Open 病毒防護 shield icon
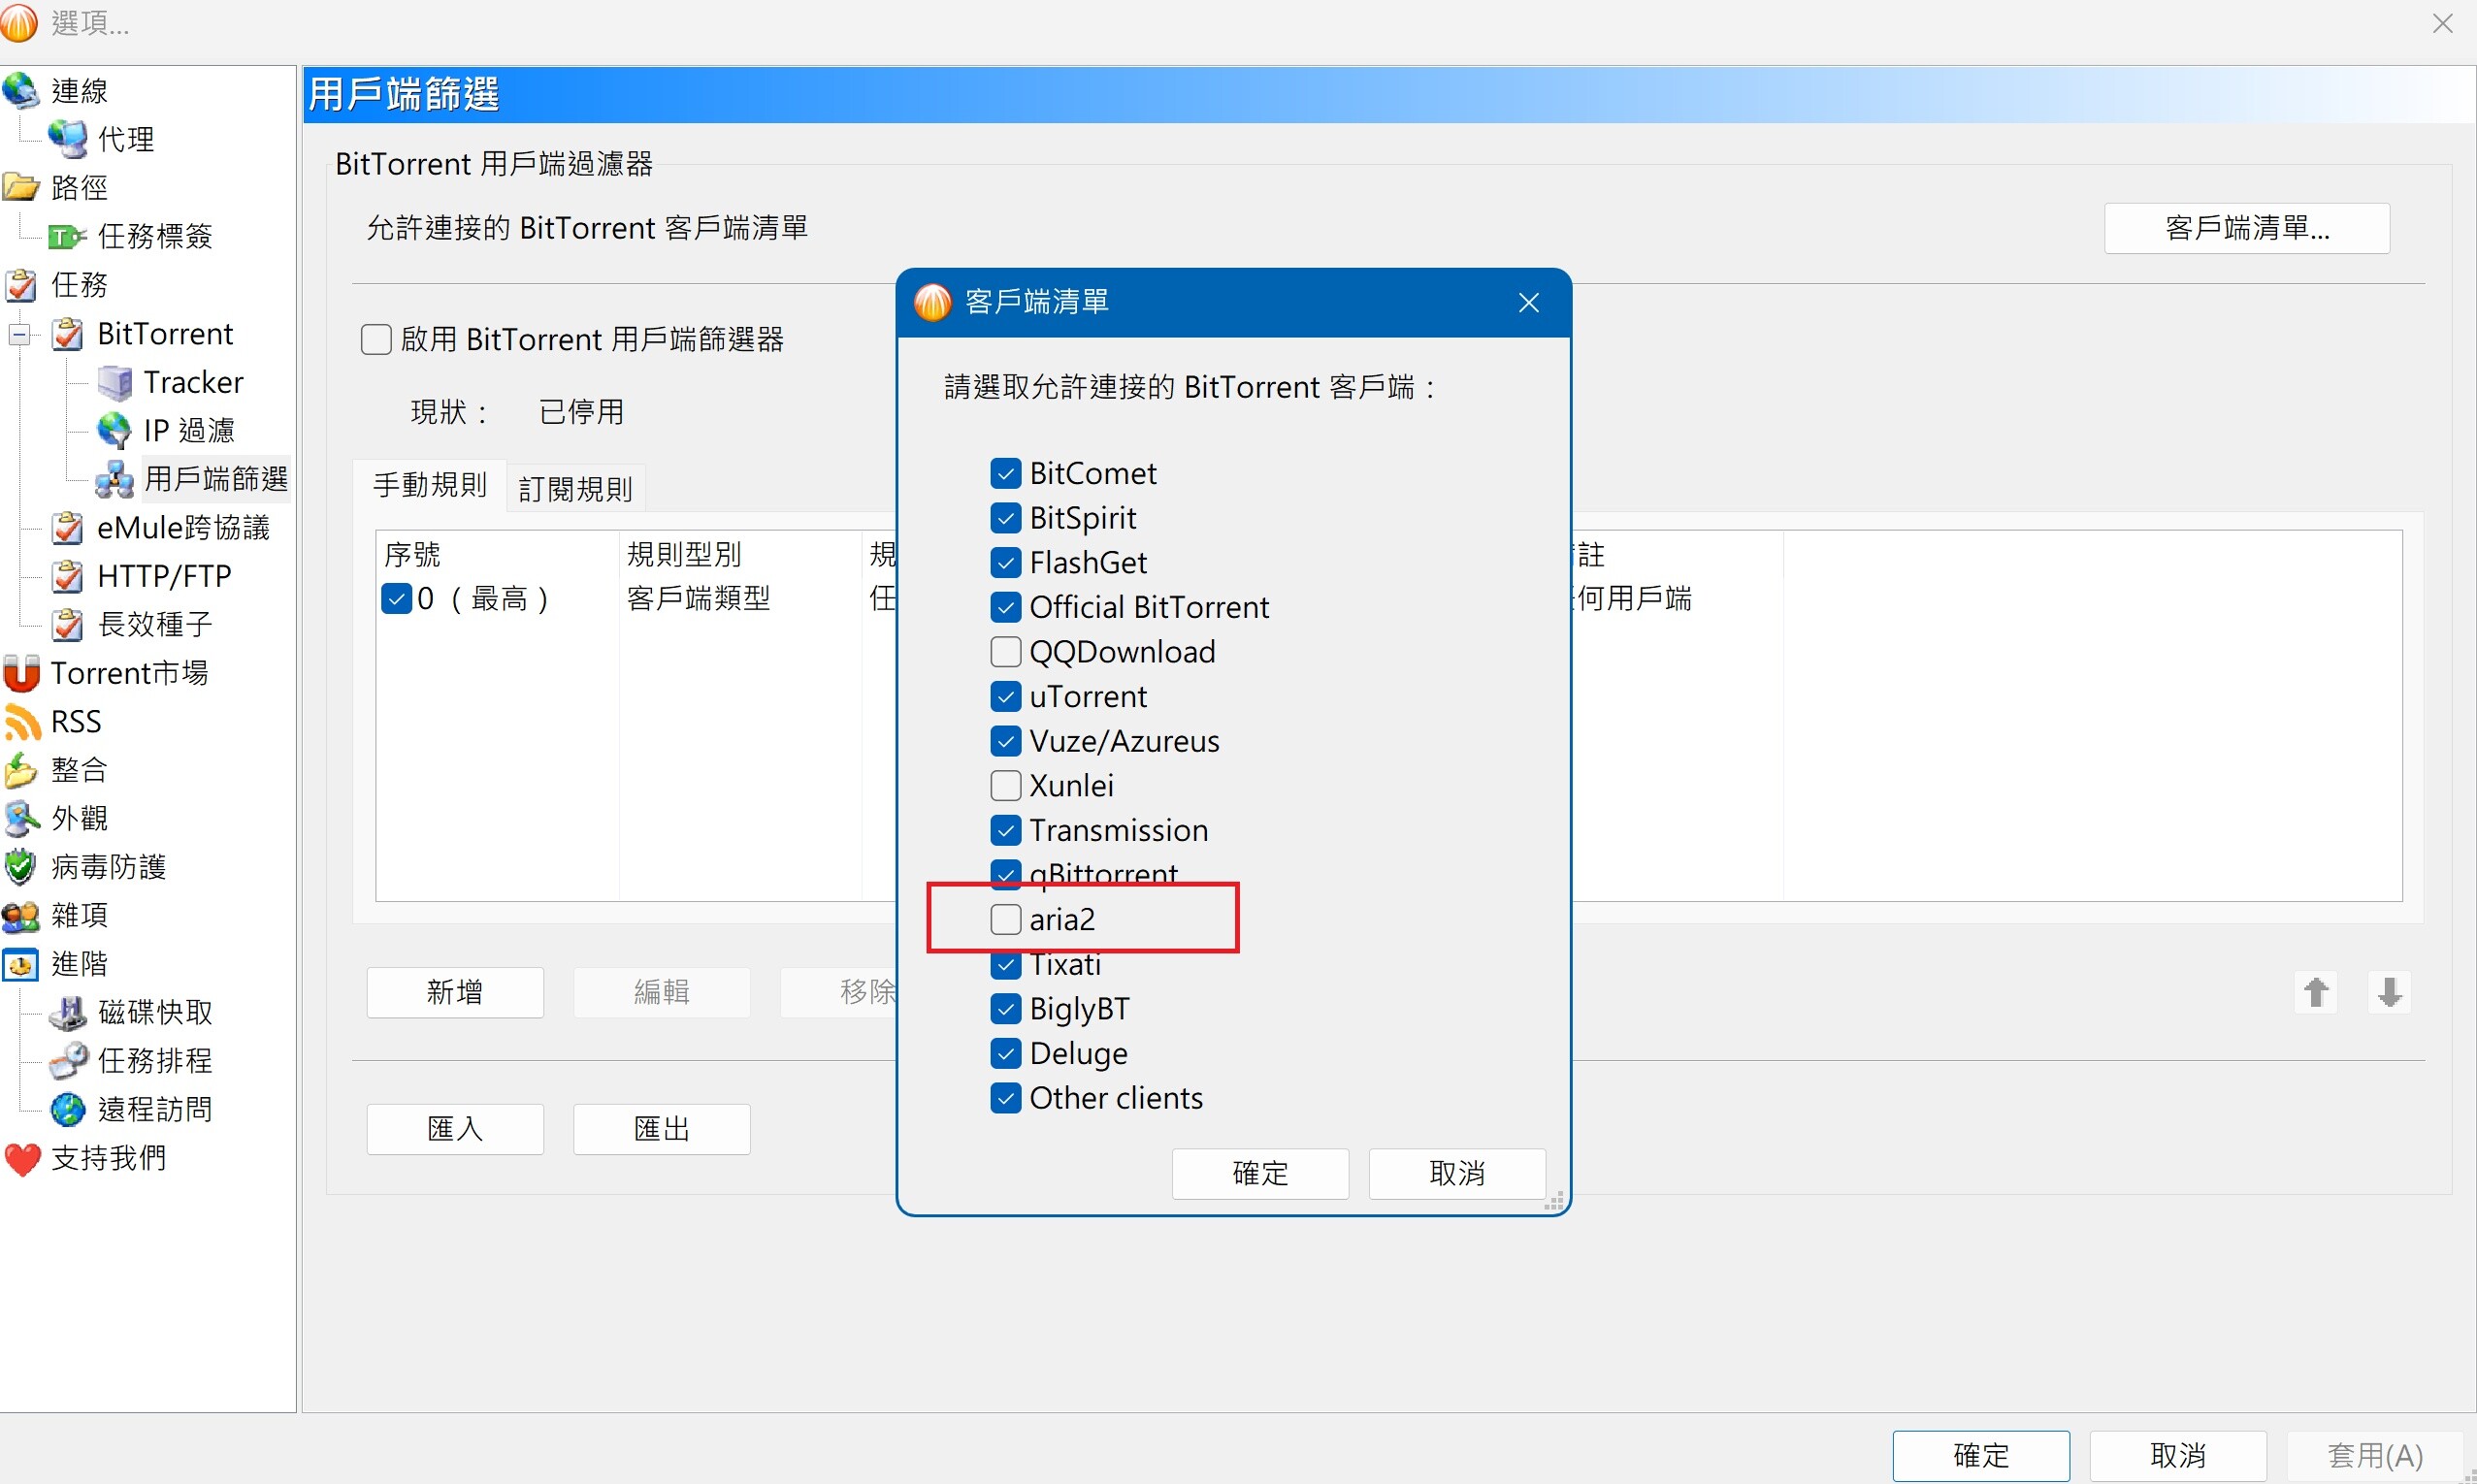The image size is (2477, 1484). pyautogui.click(x=20, y=867)
